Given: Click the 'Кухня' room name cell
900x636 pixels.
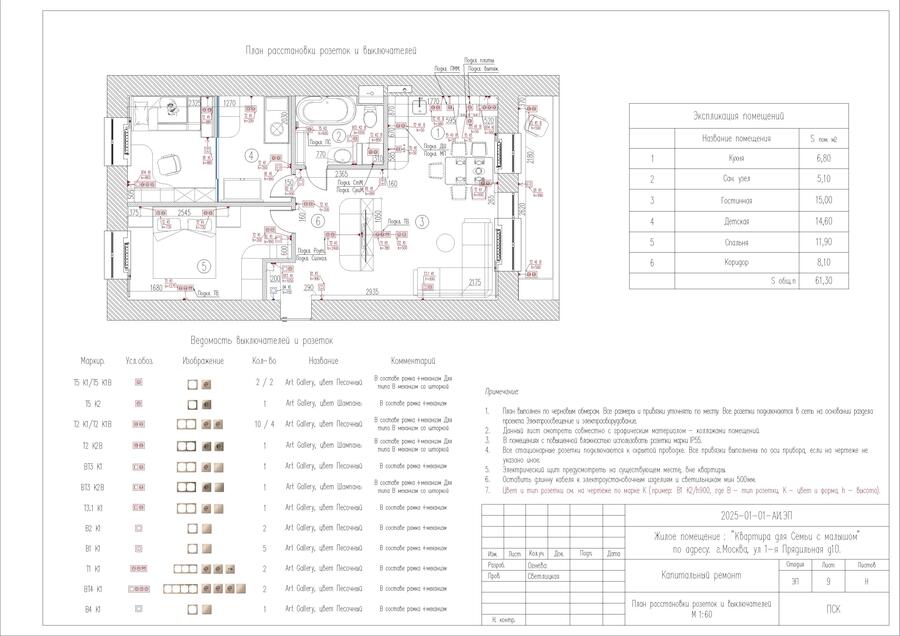Looking at the screenshot, I should click(736, 158).
